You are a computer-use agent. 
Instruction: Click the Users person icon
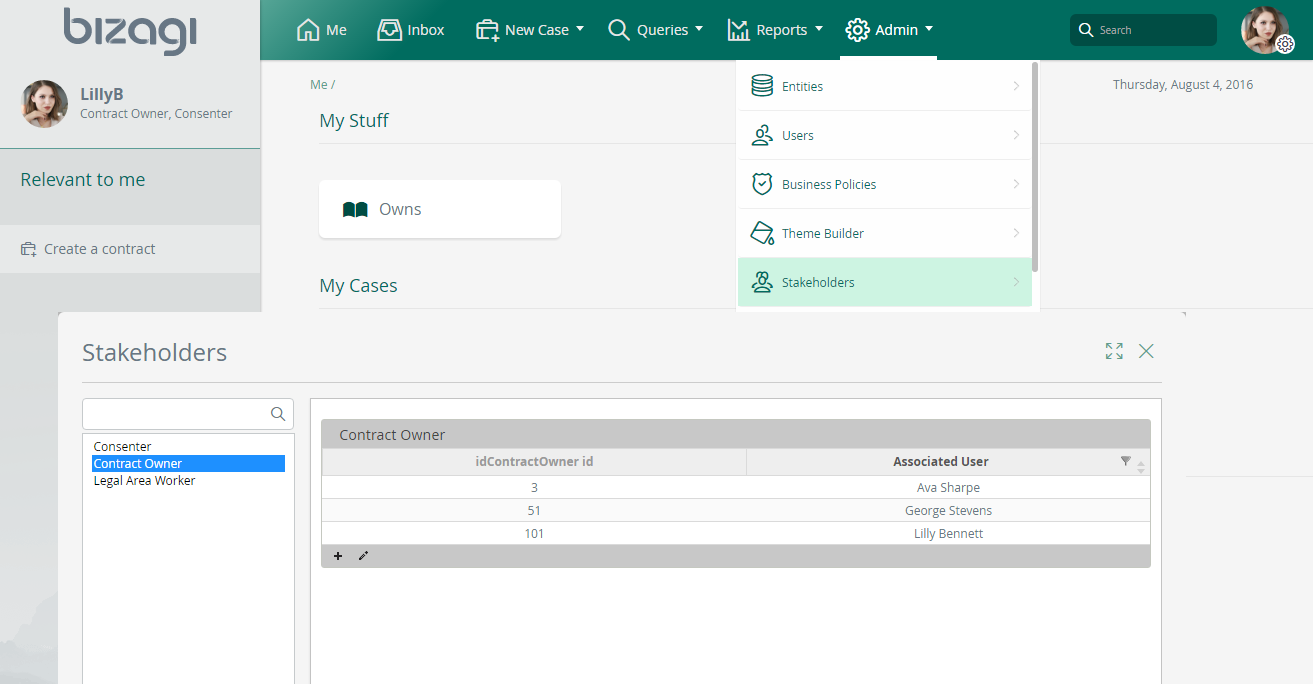(762, 135)
